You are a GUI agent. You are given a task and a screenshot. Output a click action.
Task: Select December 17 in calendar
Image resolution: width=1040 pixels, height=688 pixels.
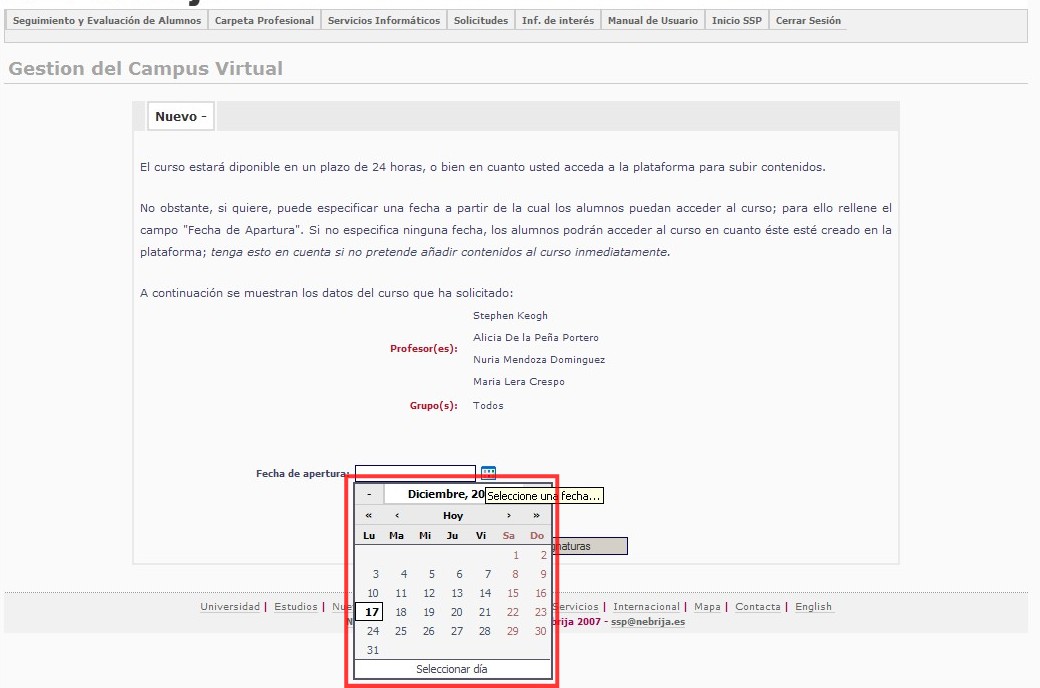[369, 612]
